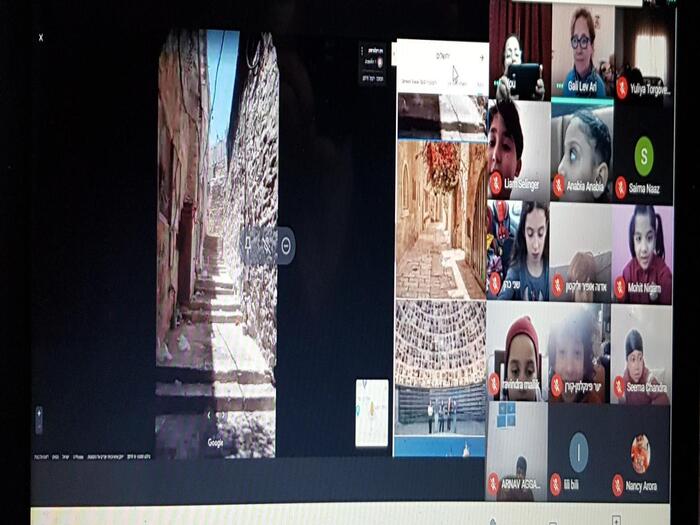700x525 pixels.
Task: Remove the presentation with the minus-circle icon
Action: coord(286,246)
